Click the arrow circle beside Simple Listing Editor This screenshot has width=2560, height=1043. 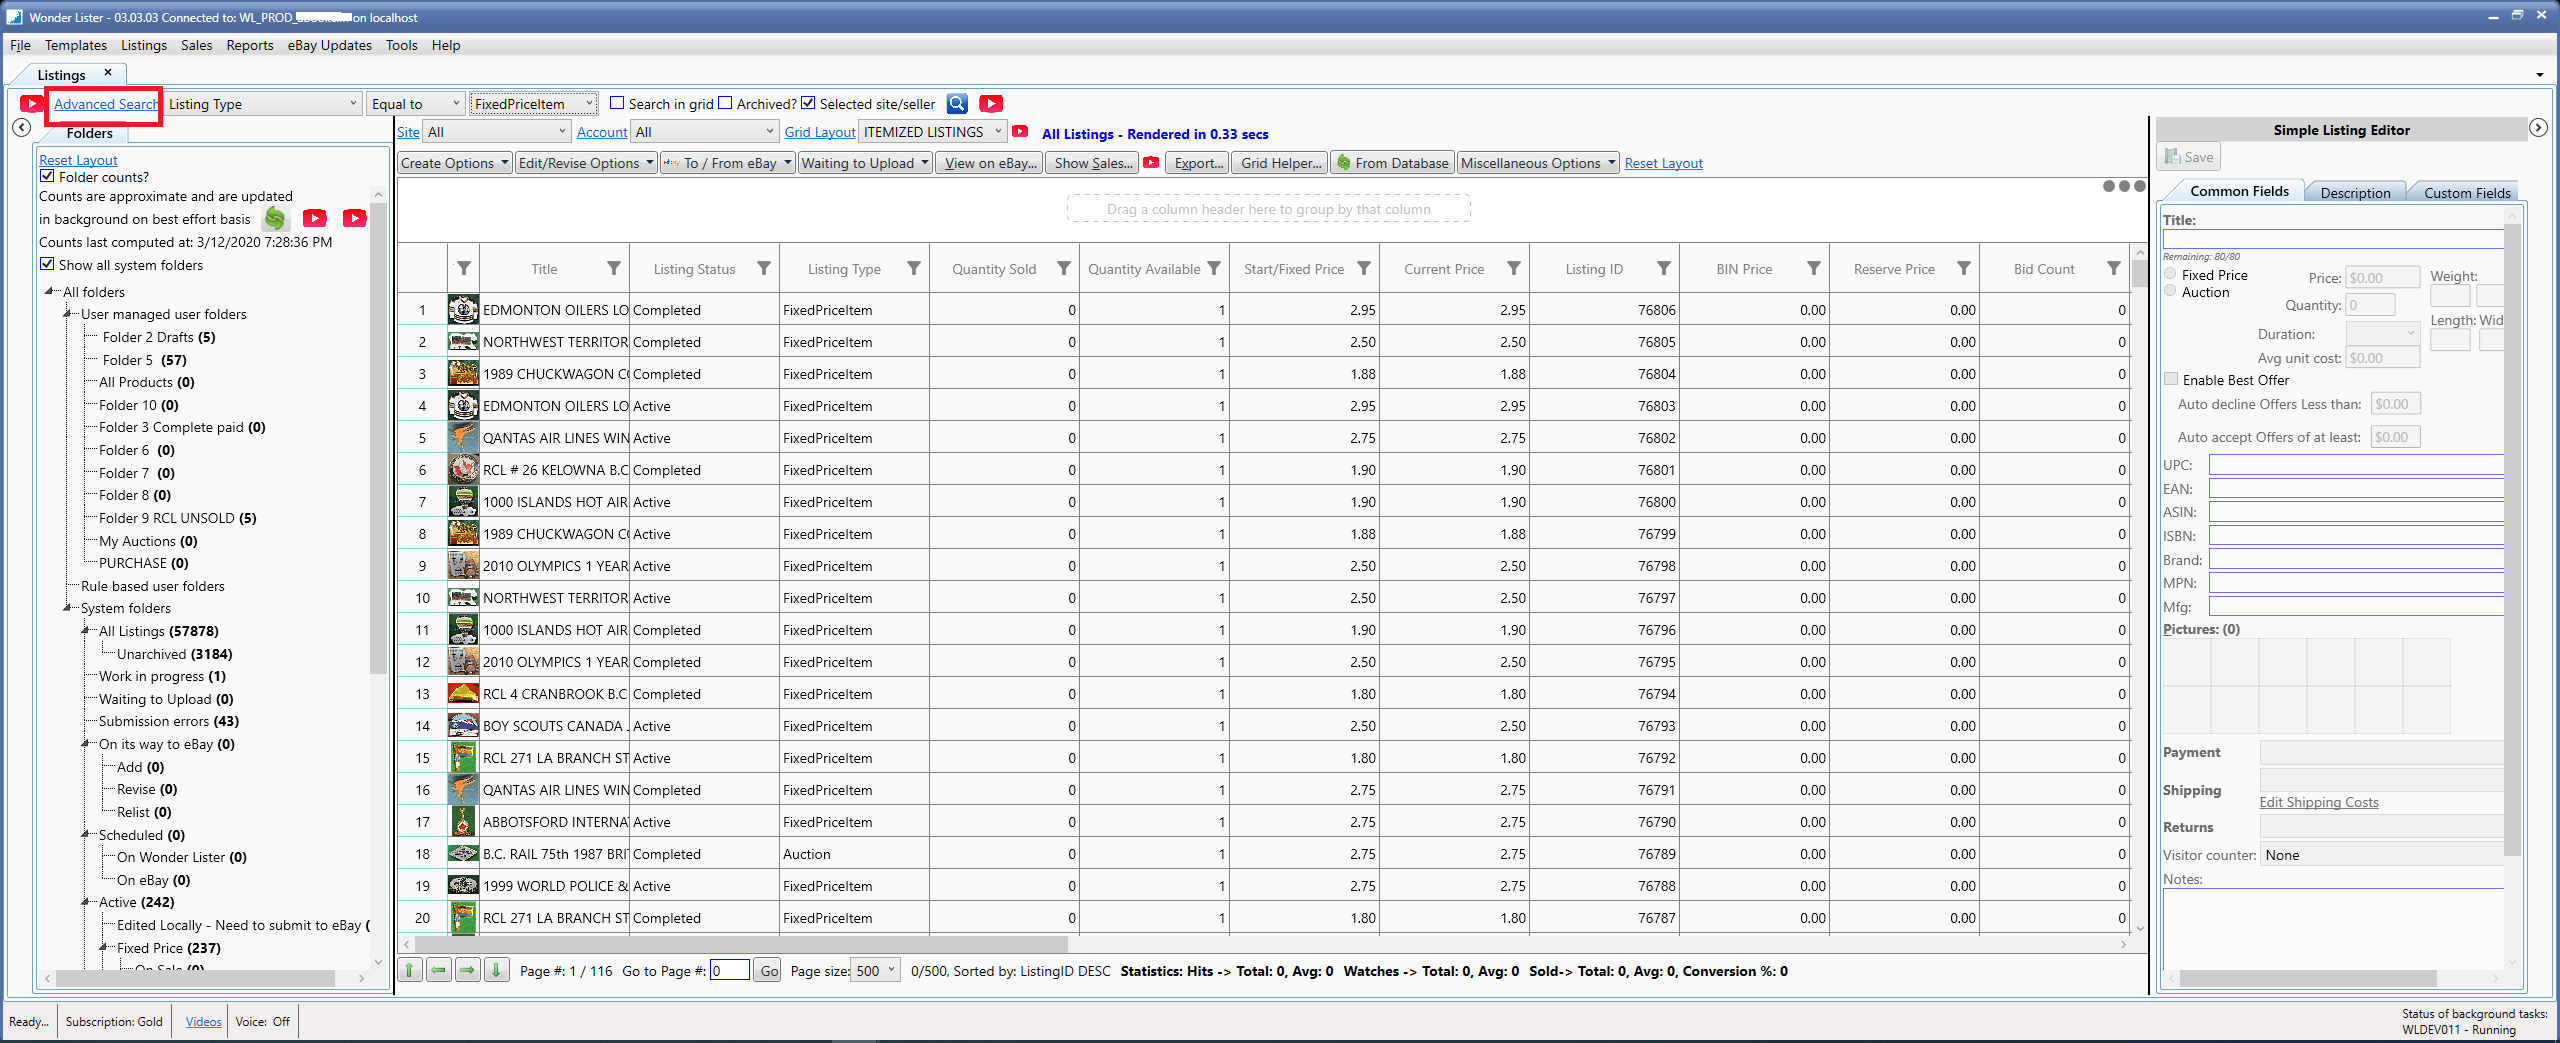point(2538,128)
